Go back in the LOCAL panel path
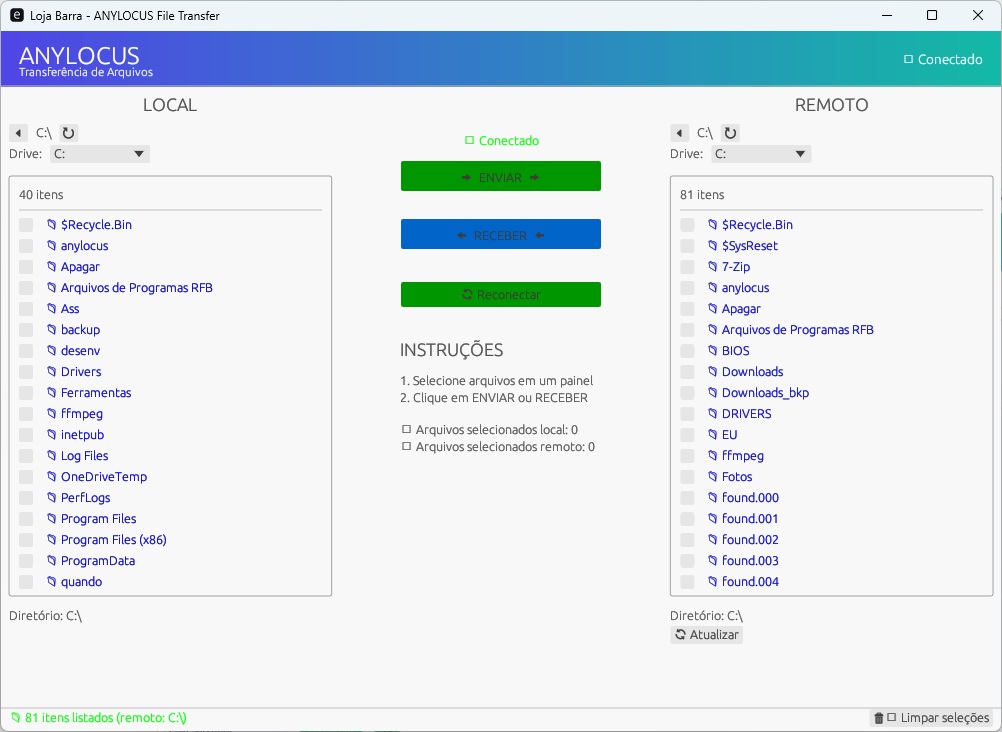Screen dimensions: 1002x732 (x=18, y=133)
